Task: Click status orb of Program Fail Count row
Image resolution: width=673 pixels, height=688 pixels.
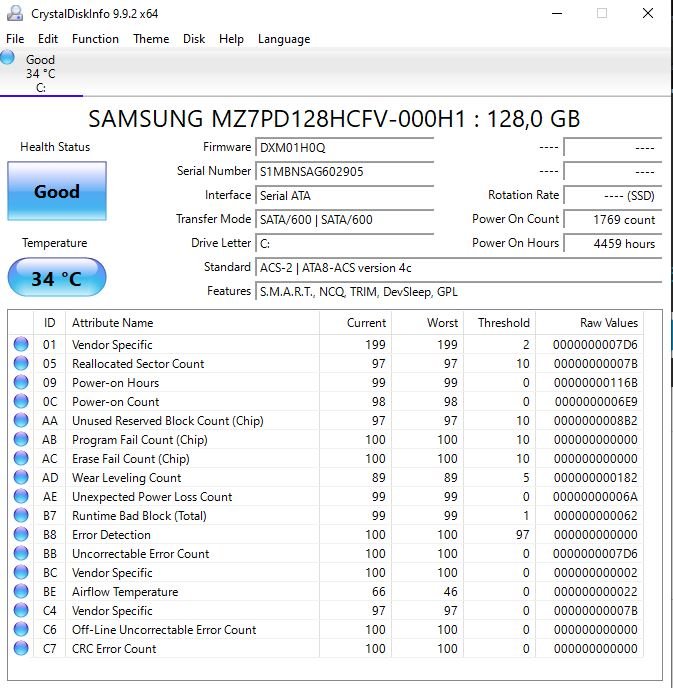Action: (x=21, y=439)
